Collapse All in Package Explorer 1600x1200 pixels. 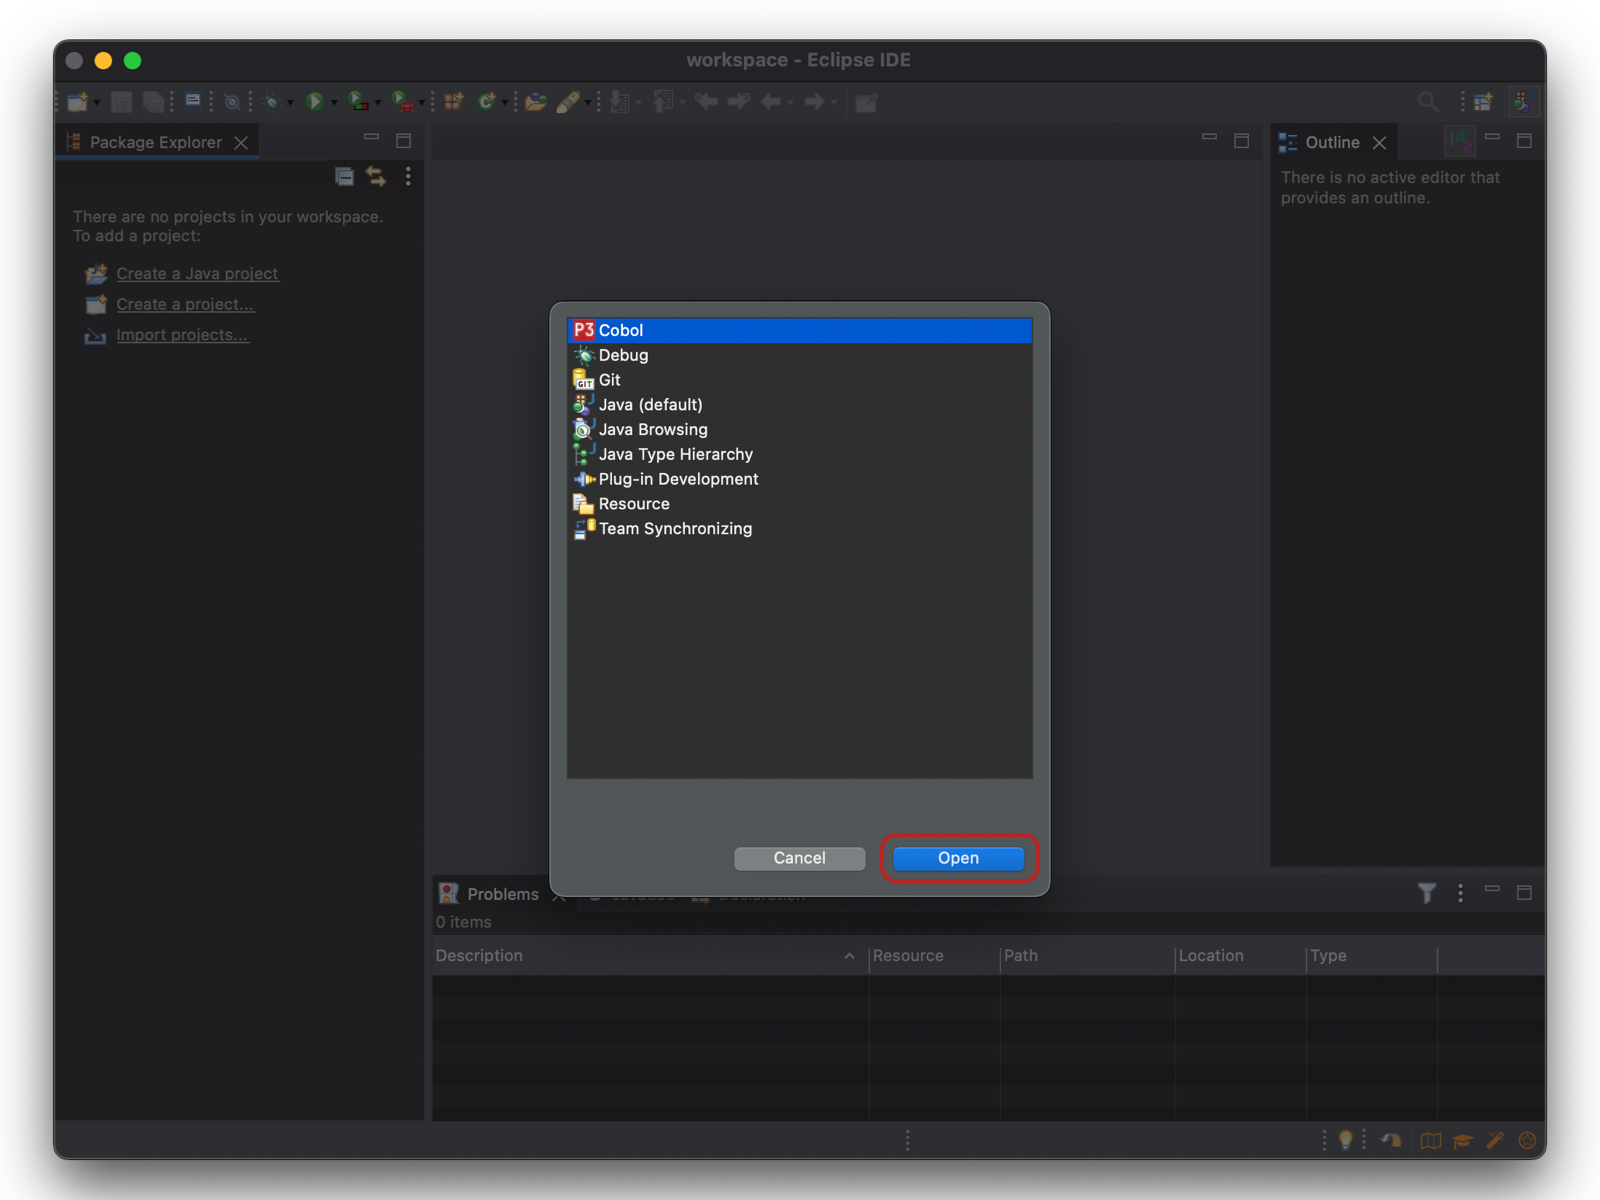(x=344, y=177)
